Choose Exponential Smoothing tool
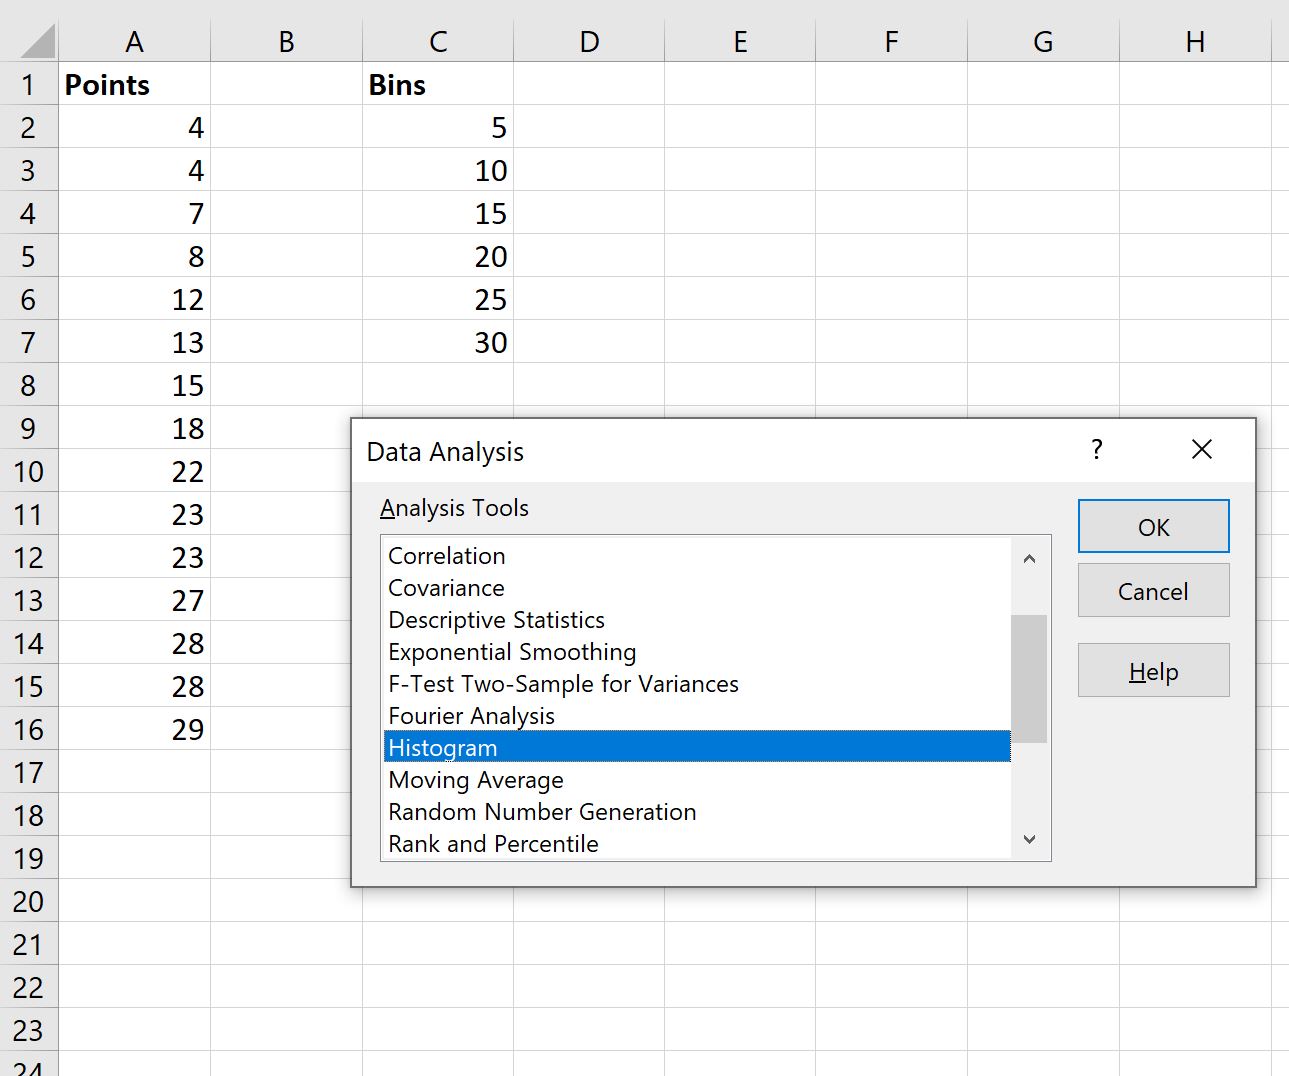 point(697,652)
